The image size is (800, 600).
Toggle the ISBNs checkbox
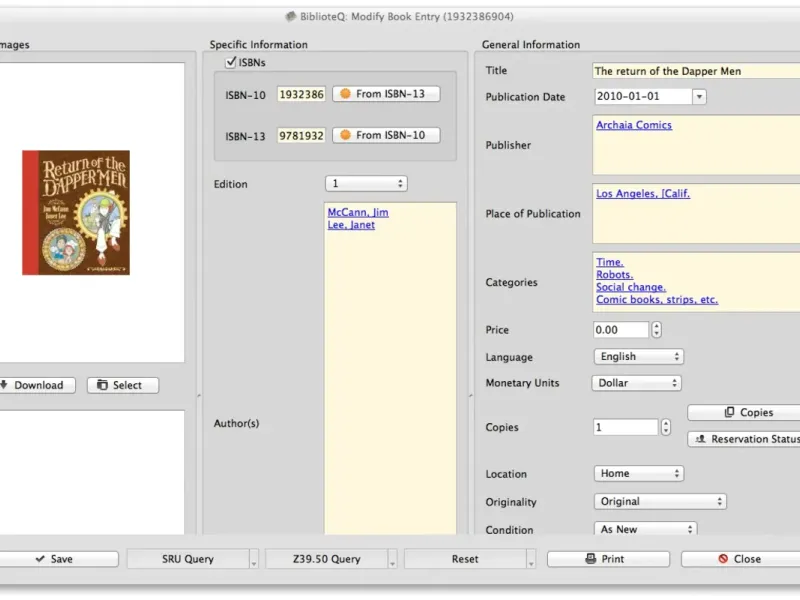231,62
